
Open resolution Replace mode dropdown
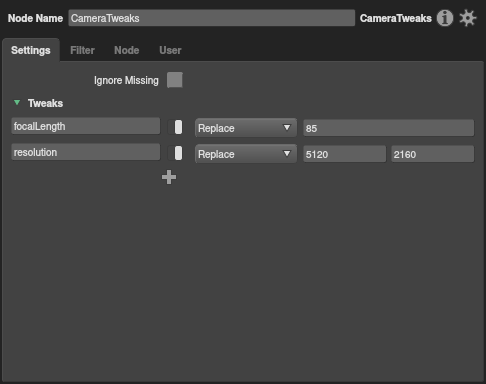[246, 154]
